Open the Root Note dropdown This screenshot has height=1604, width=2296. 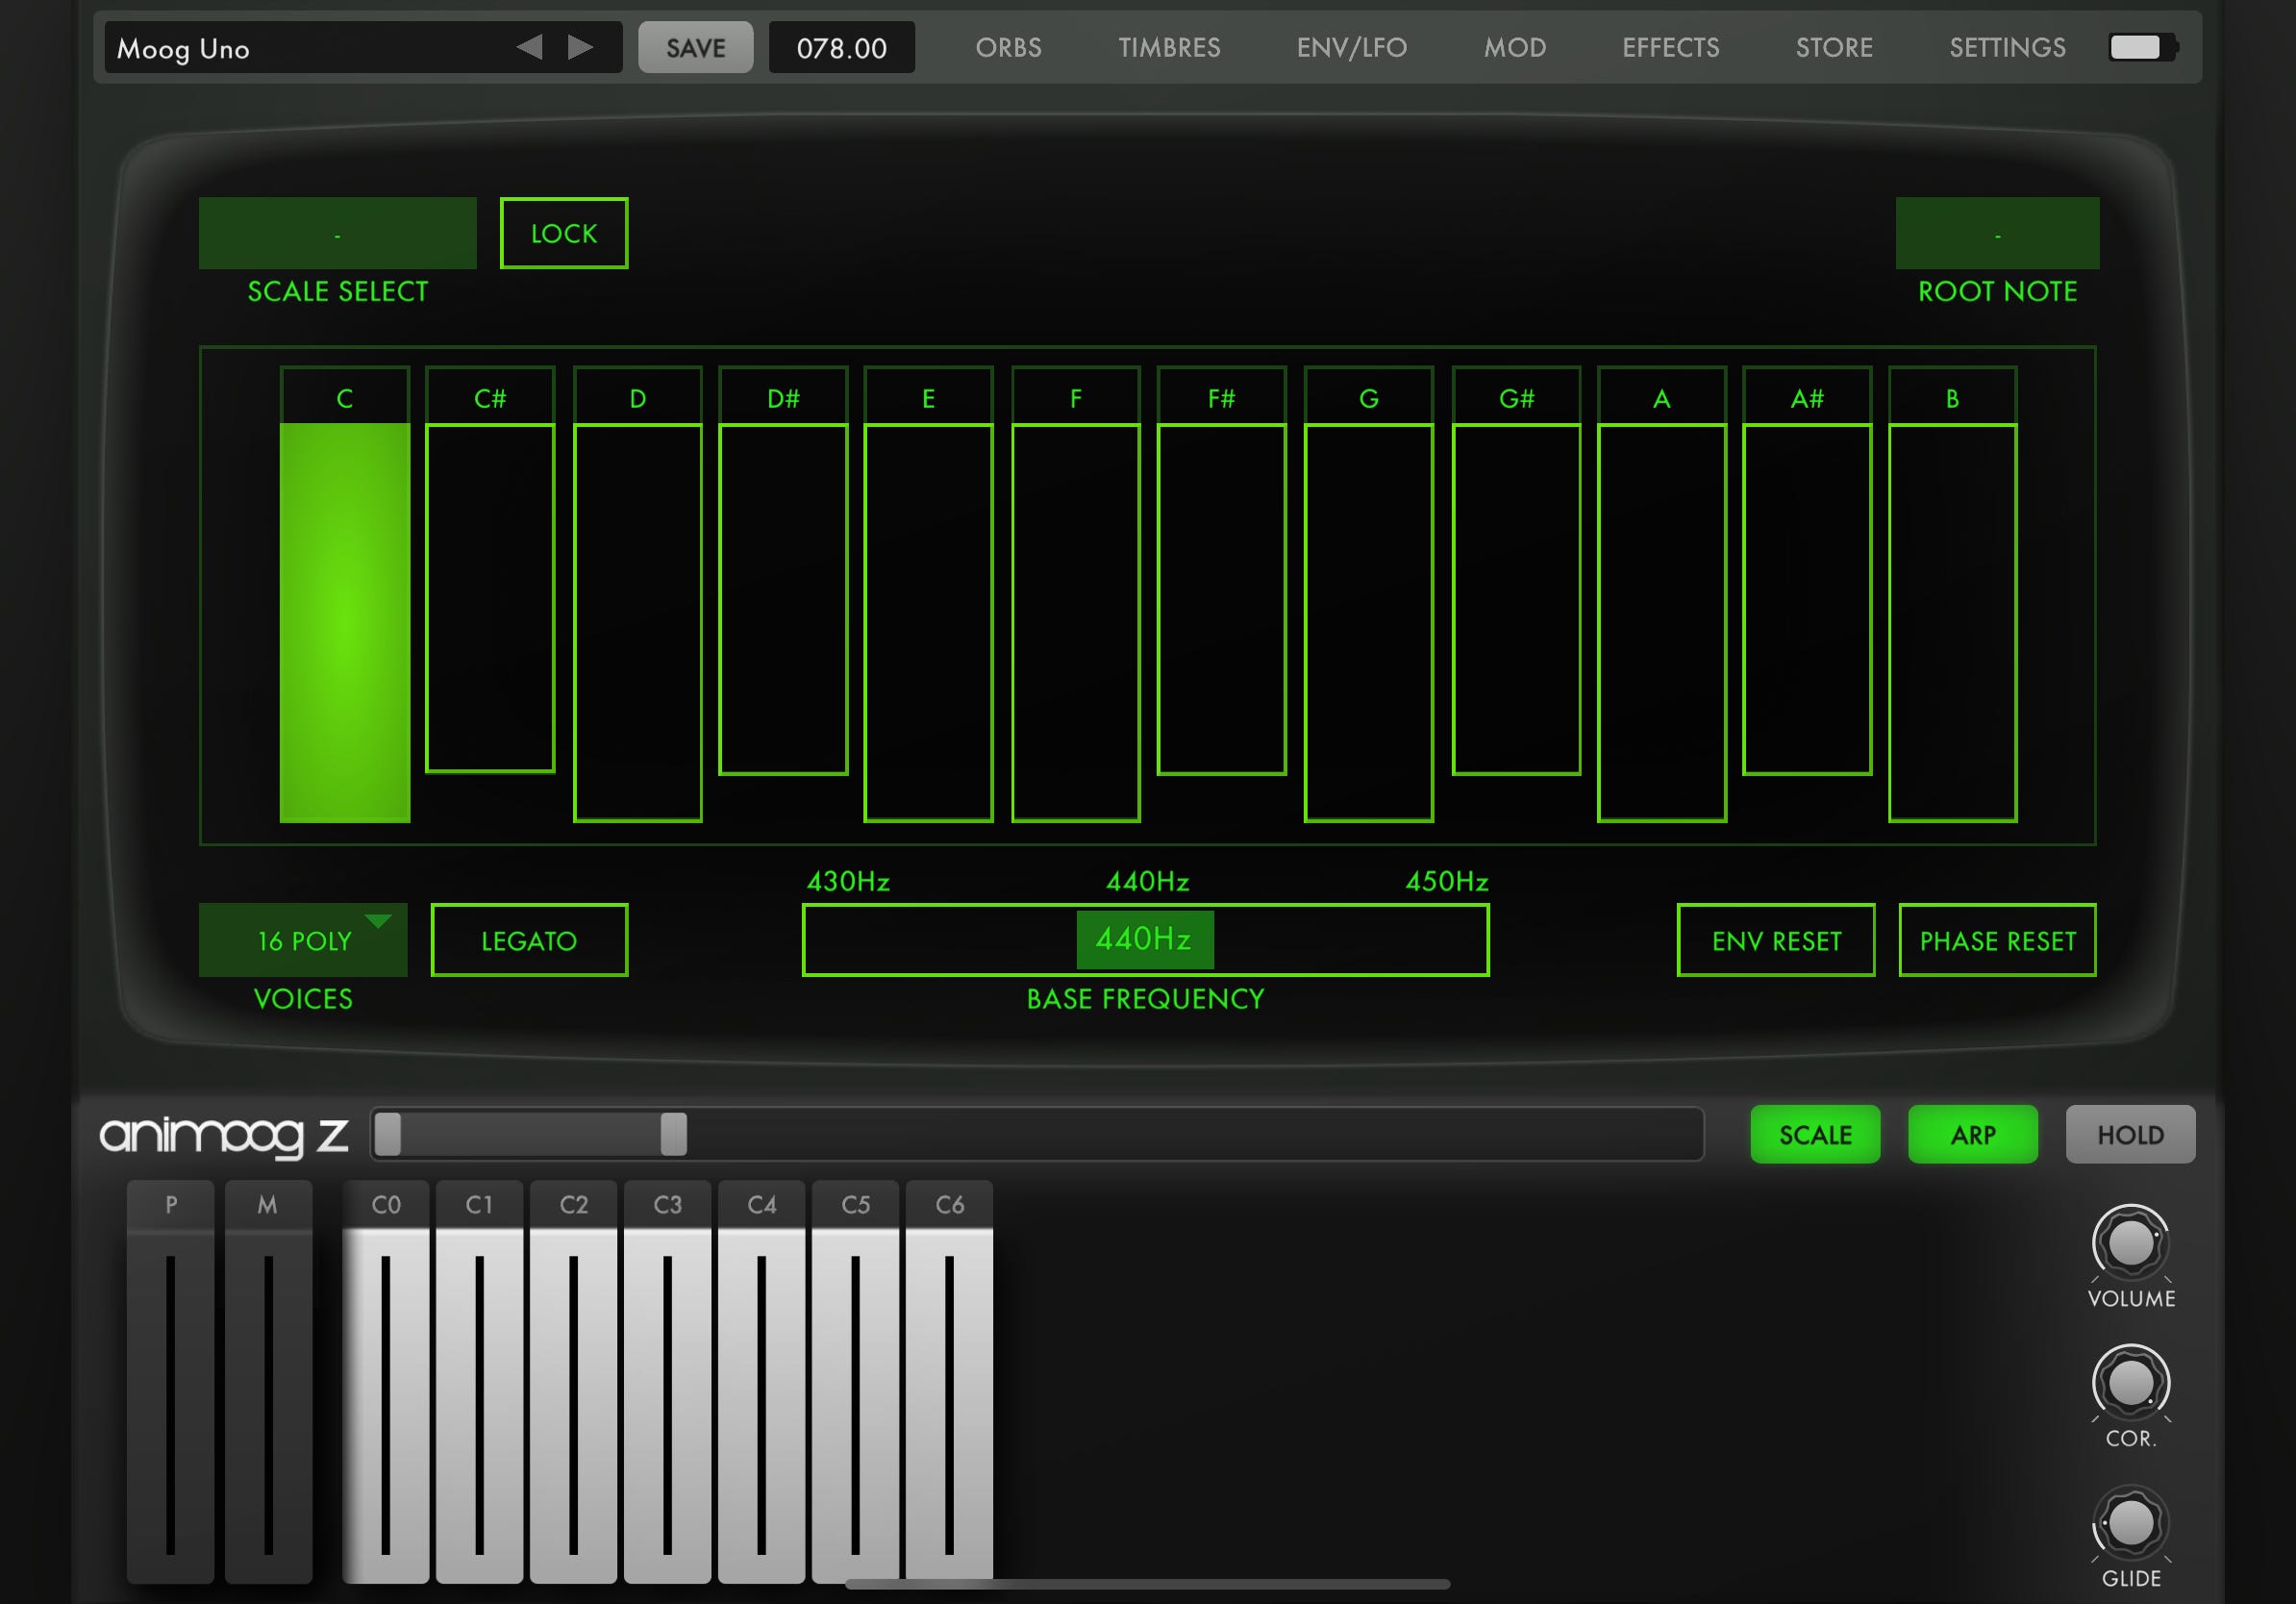click(1997, 233)
